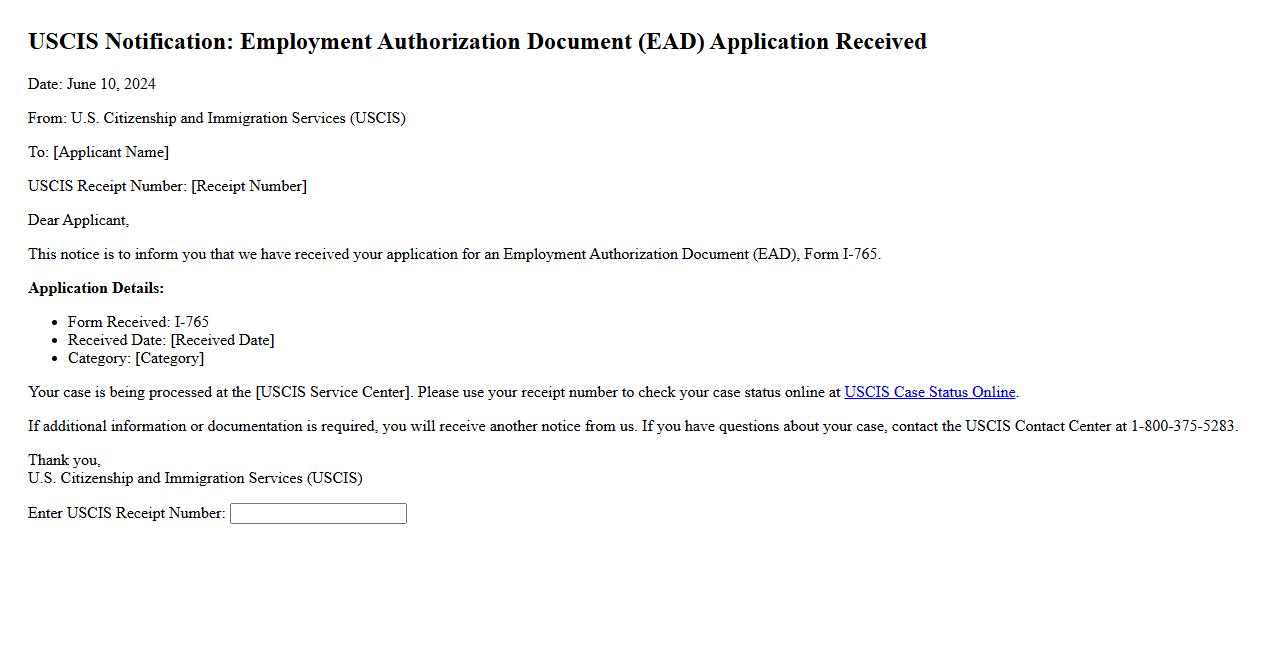Click the "[Receipt Number]" placeholder text
This screenshot has height=650, width=1278.
click(249, 186)
